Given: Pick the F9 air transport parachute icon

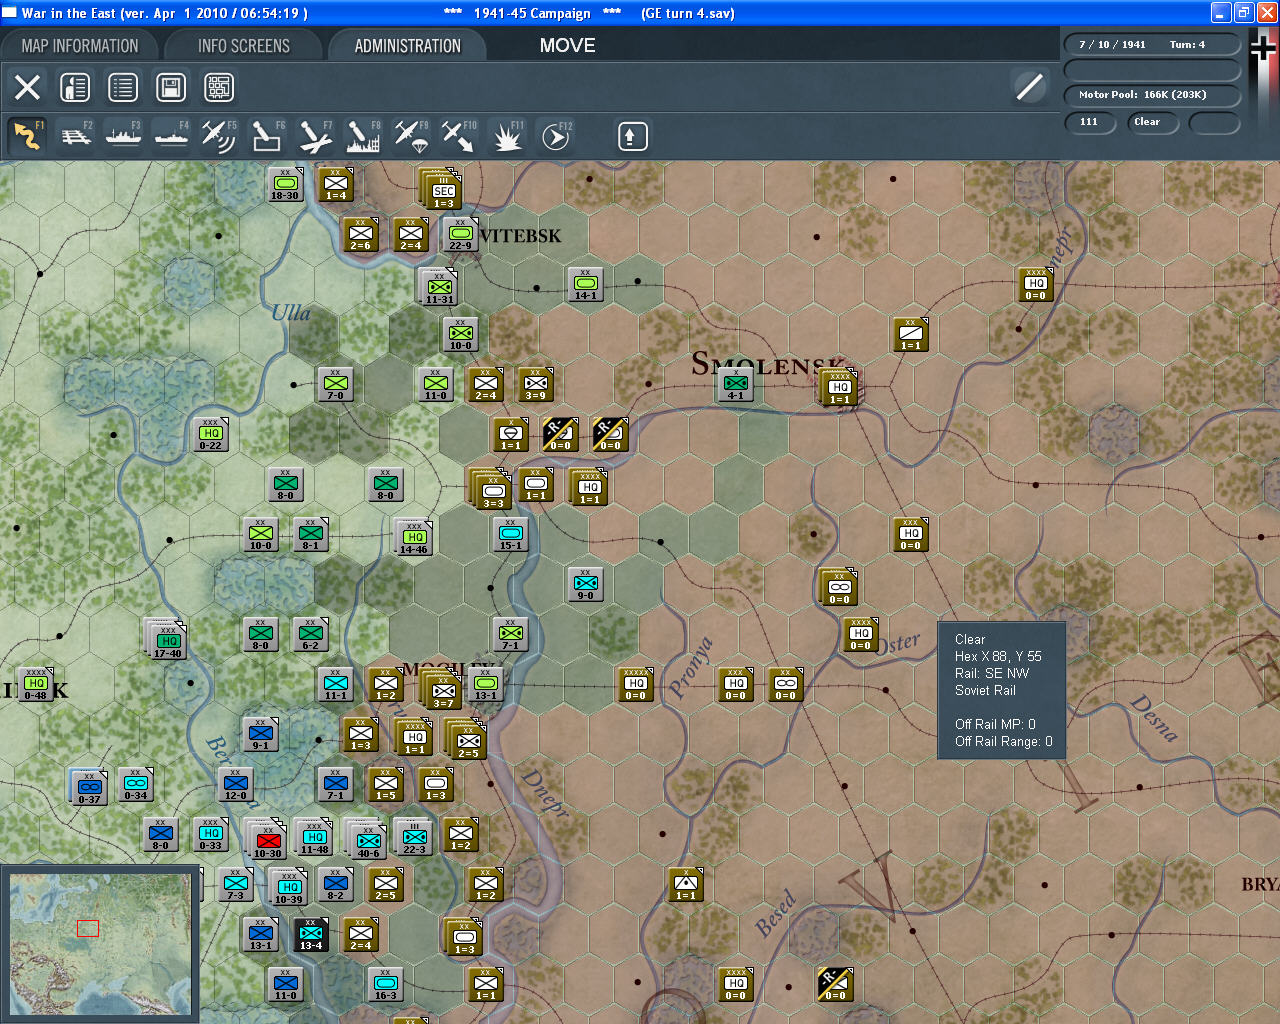Looking at the screenshot, I should pos(411,136).
